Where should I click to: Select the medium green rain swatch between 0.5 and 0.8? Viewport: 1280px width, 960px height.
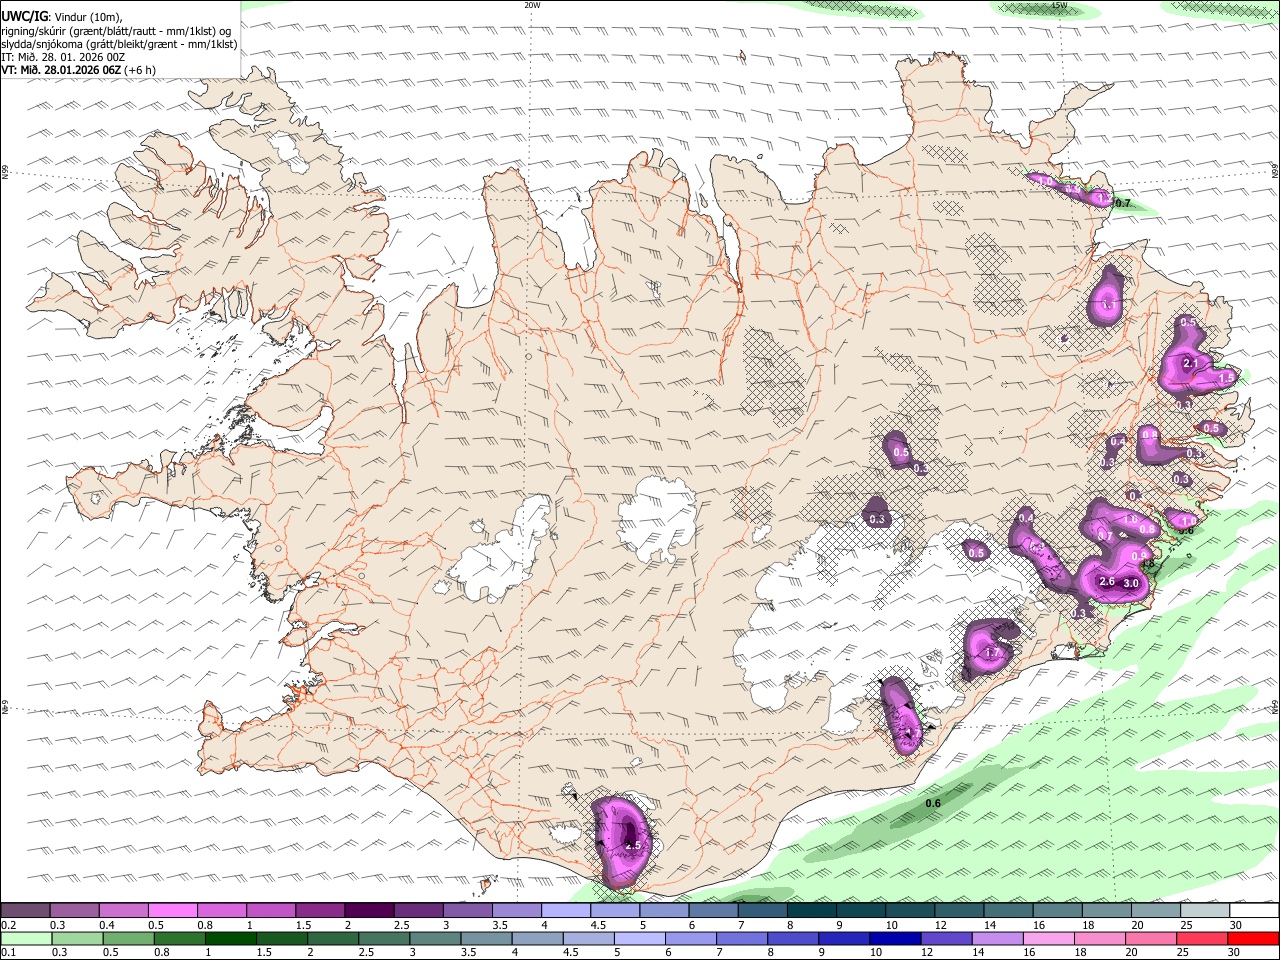[128, 939]
